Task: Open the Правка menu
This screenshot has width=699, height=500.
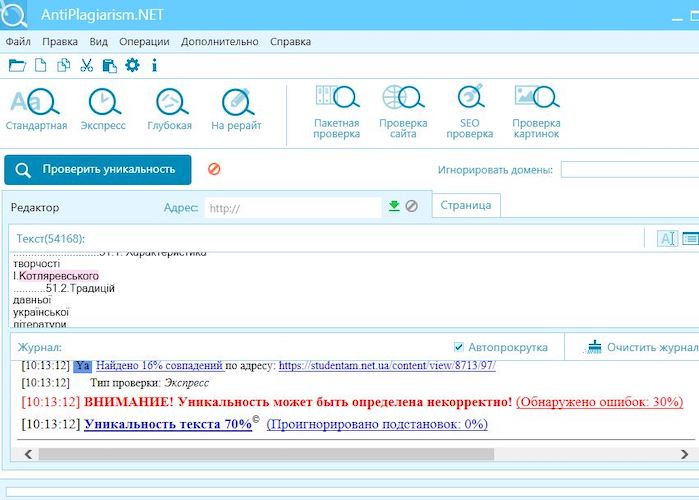Action: tap(60, 42)
